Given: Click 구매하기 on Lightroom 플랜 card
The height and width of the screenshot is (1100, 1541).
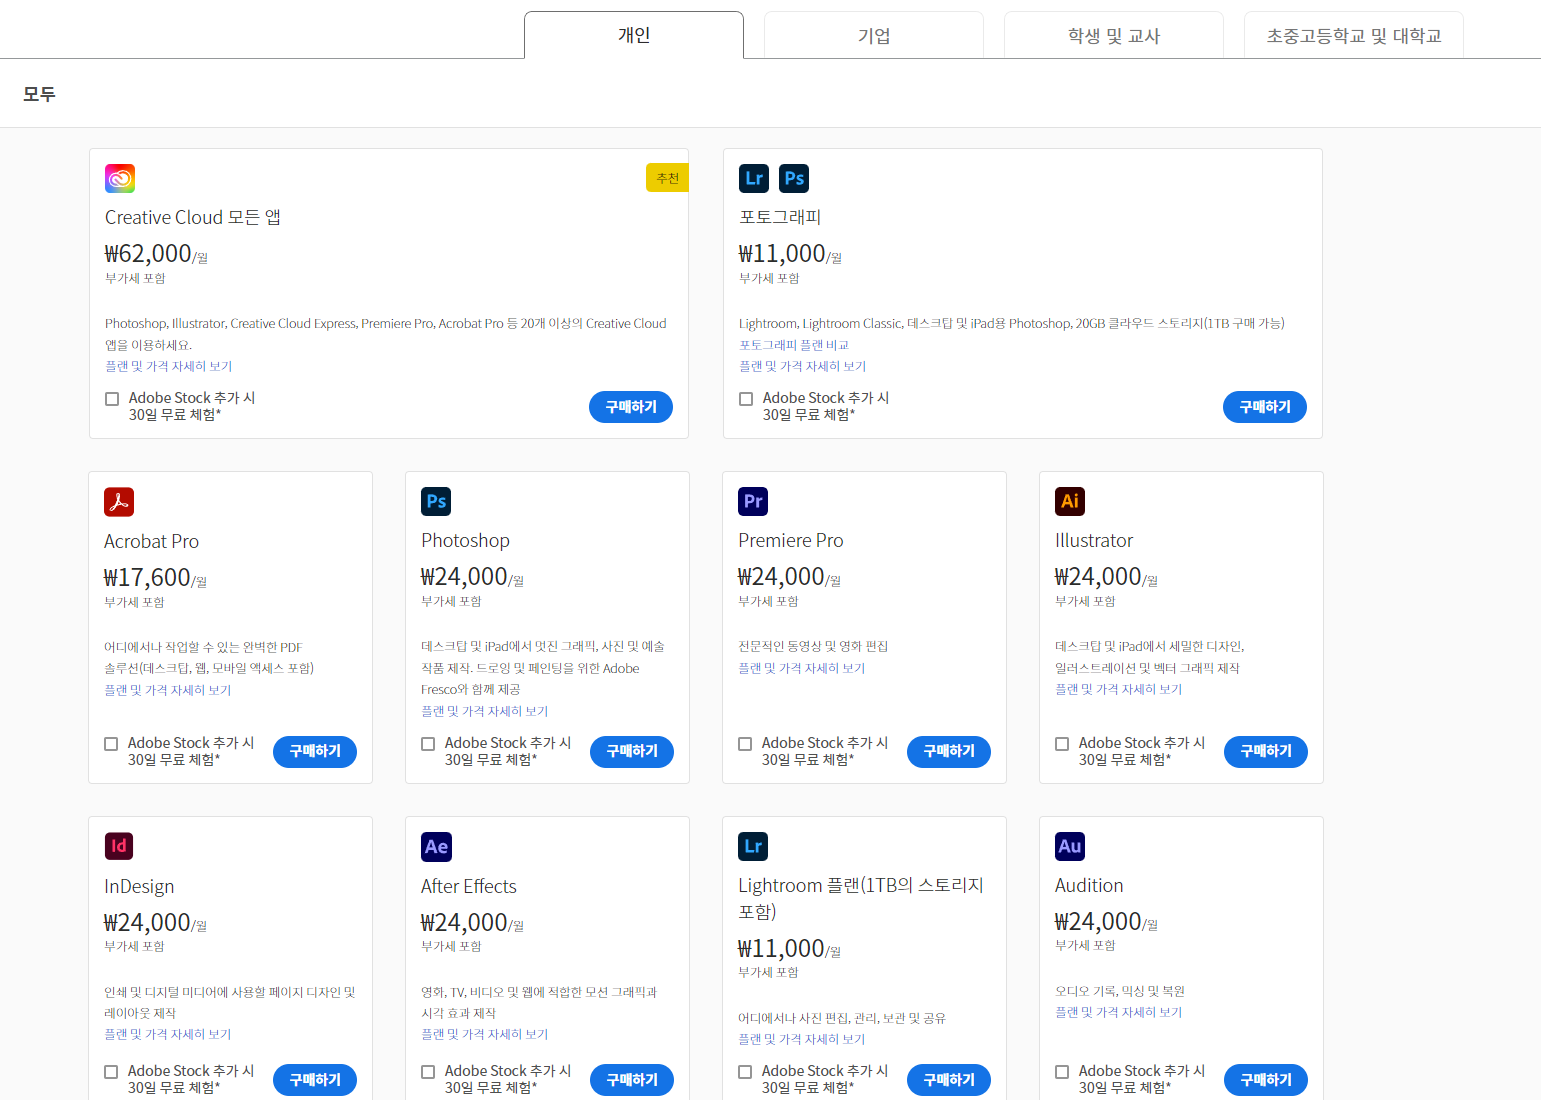Looking at the screenshot, I should (x=949, y=1080).
